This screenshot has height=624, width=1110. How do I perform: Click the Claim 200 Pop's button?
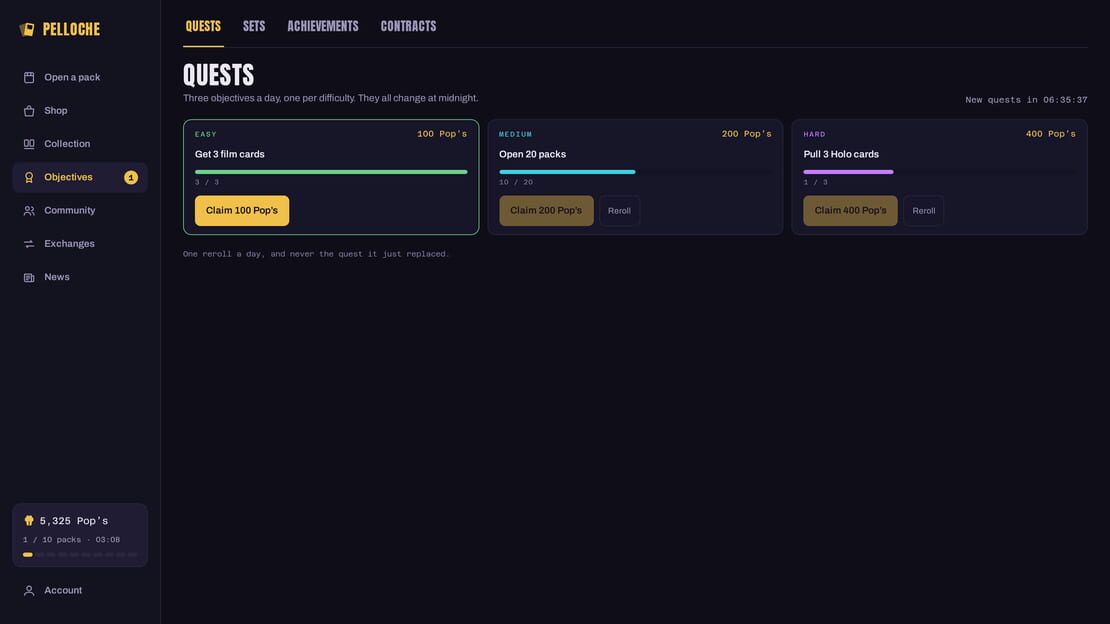point(547,210)
